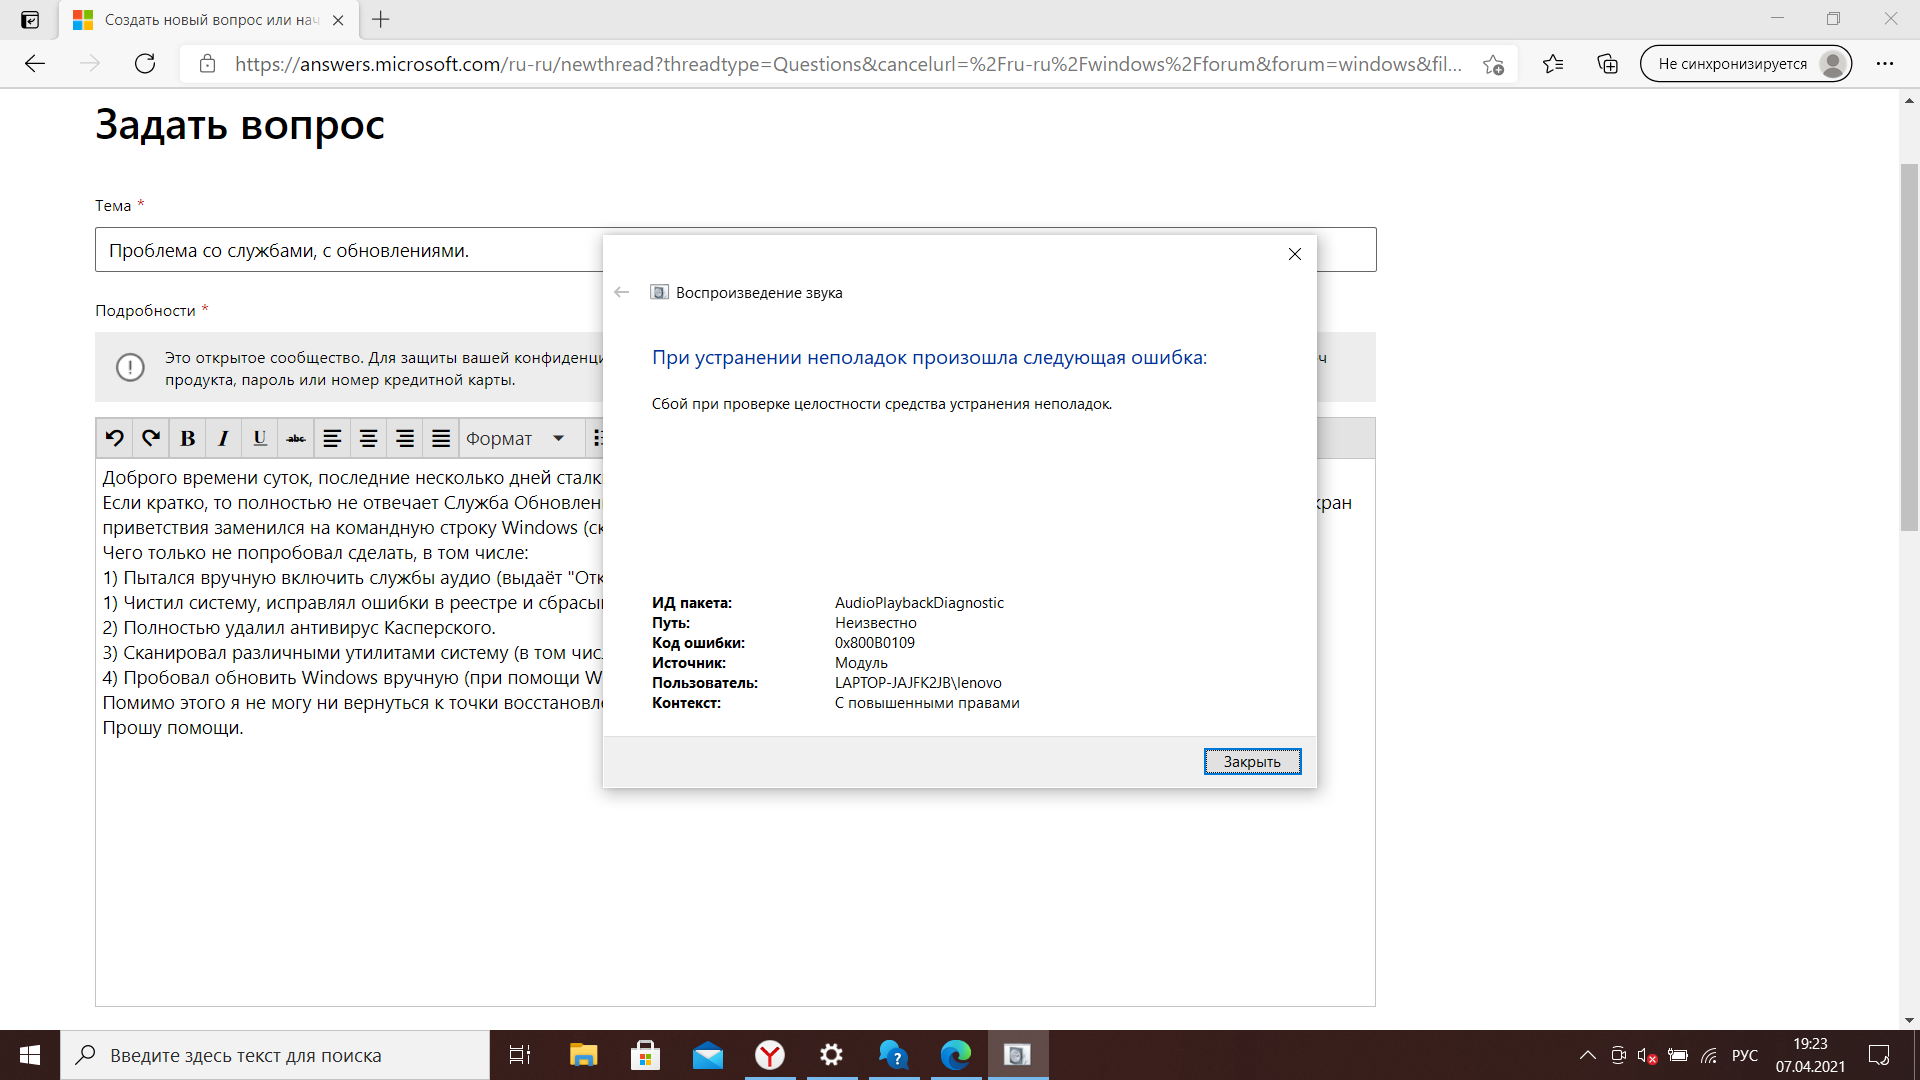Open the Формат dropdown
The height and width of the screenshot is (1080, 1920).
[515, 438]
